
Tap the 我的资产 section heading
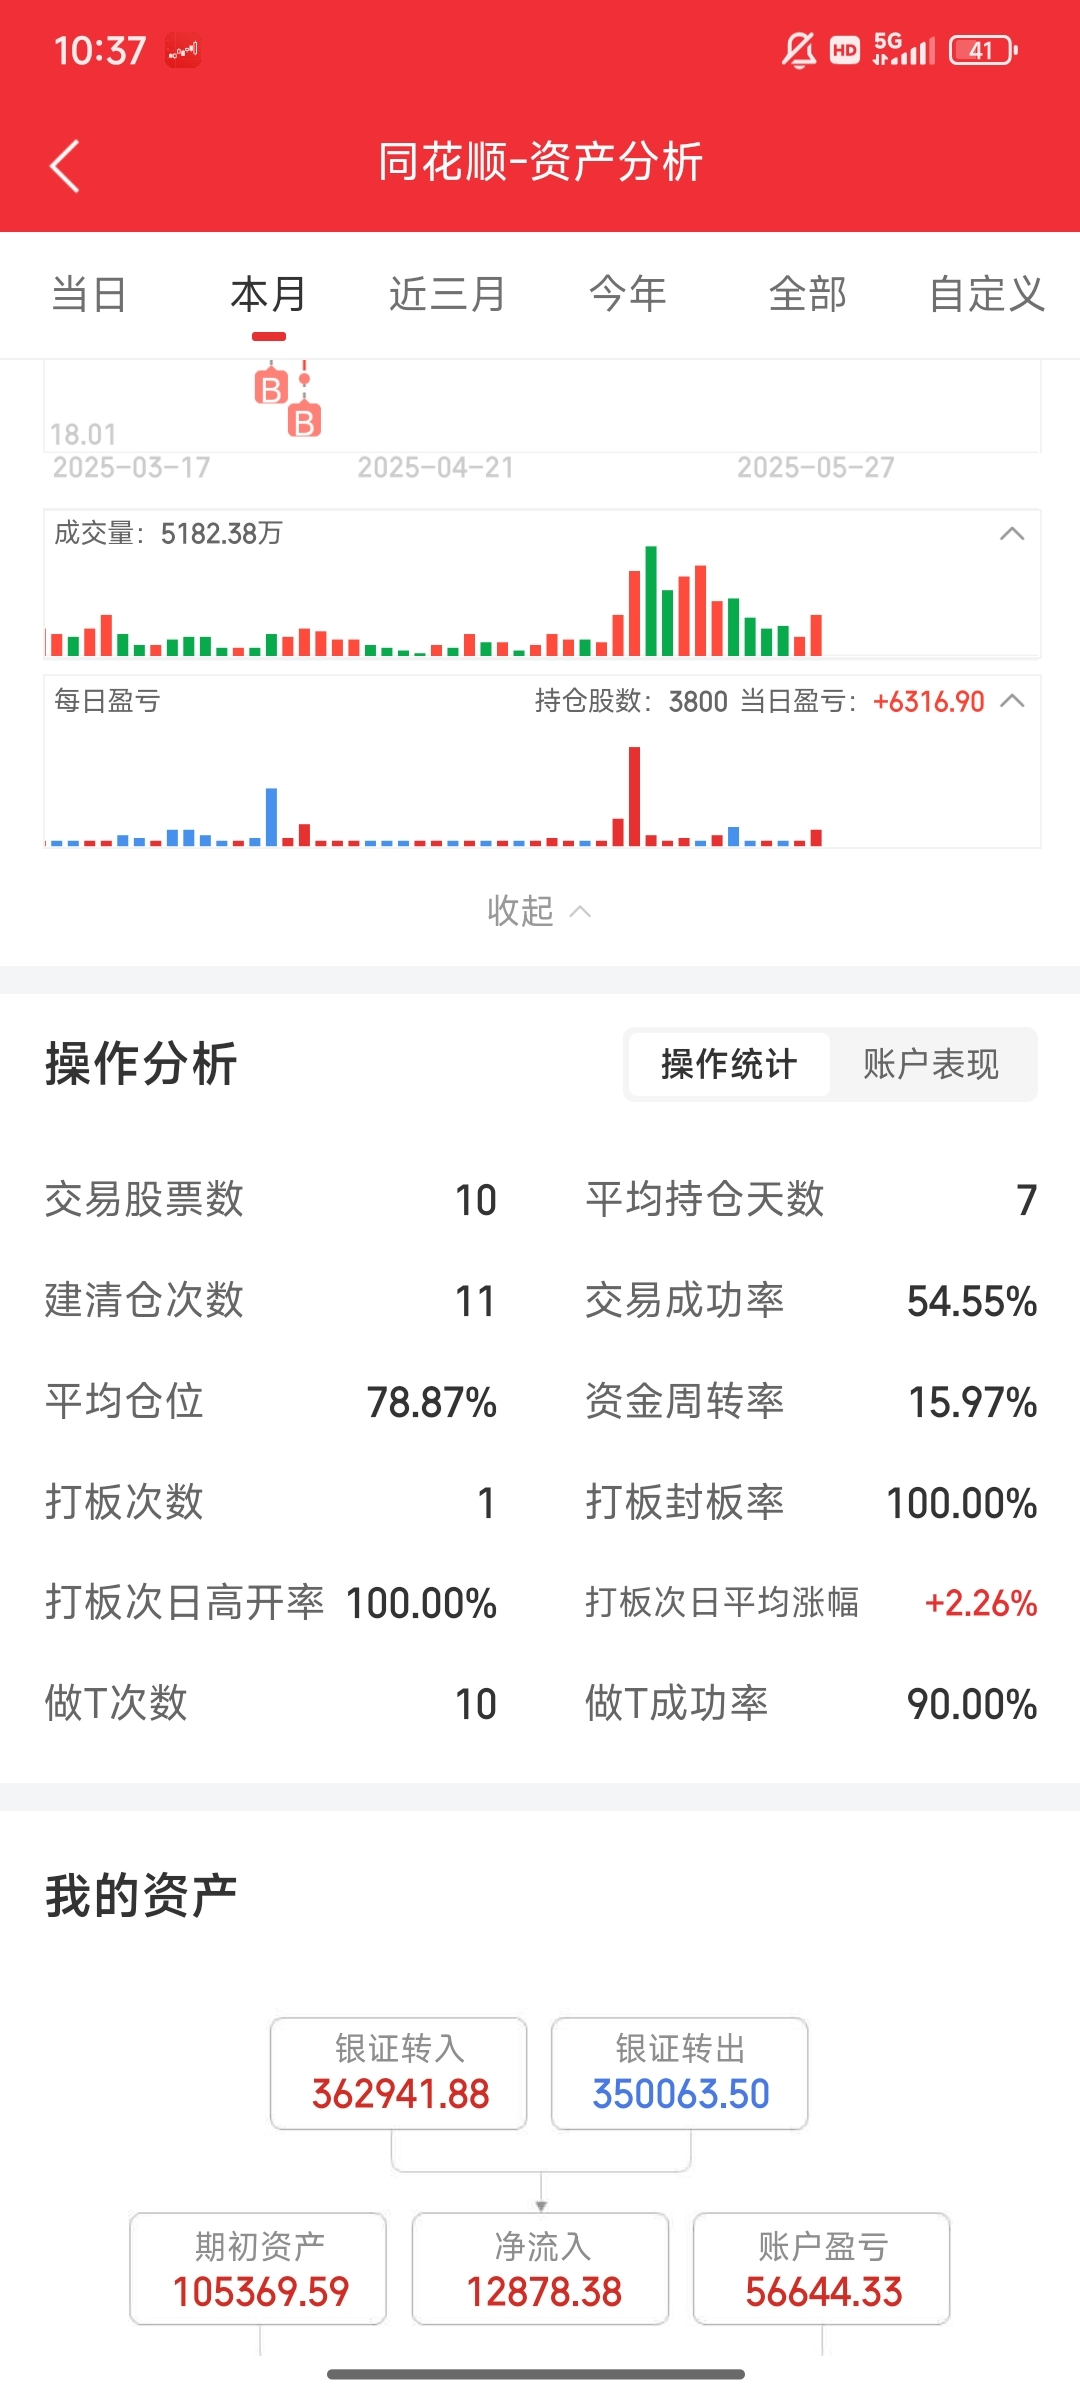(141, 1895)
